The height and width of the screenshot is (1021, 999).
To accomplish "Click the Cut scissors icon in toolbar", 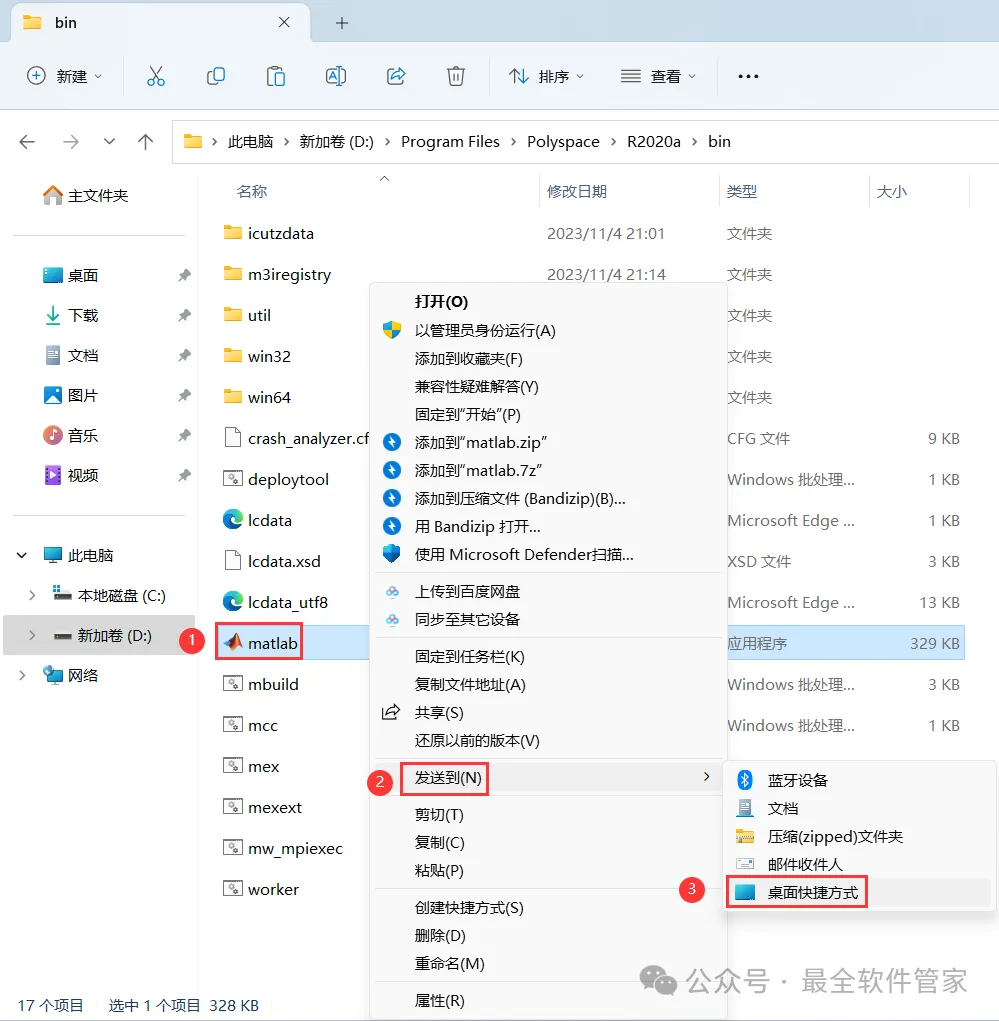I will 156,76.
